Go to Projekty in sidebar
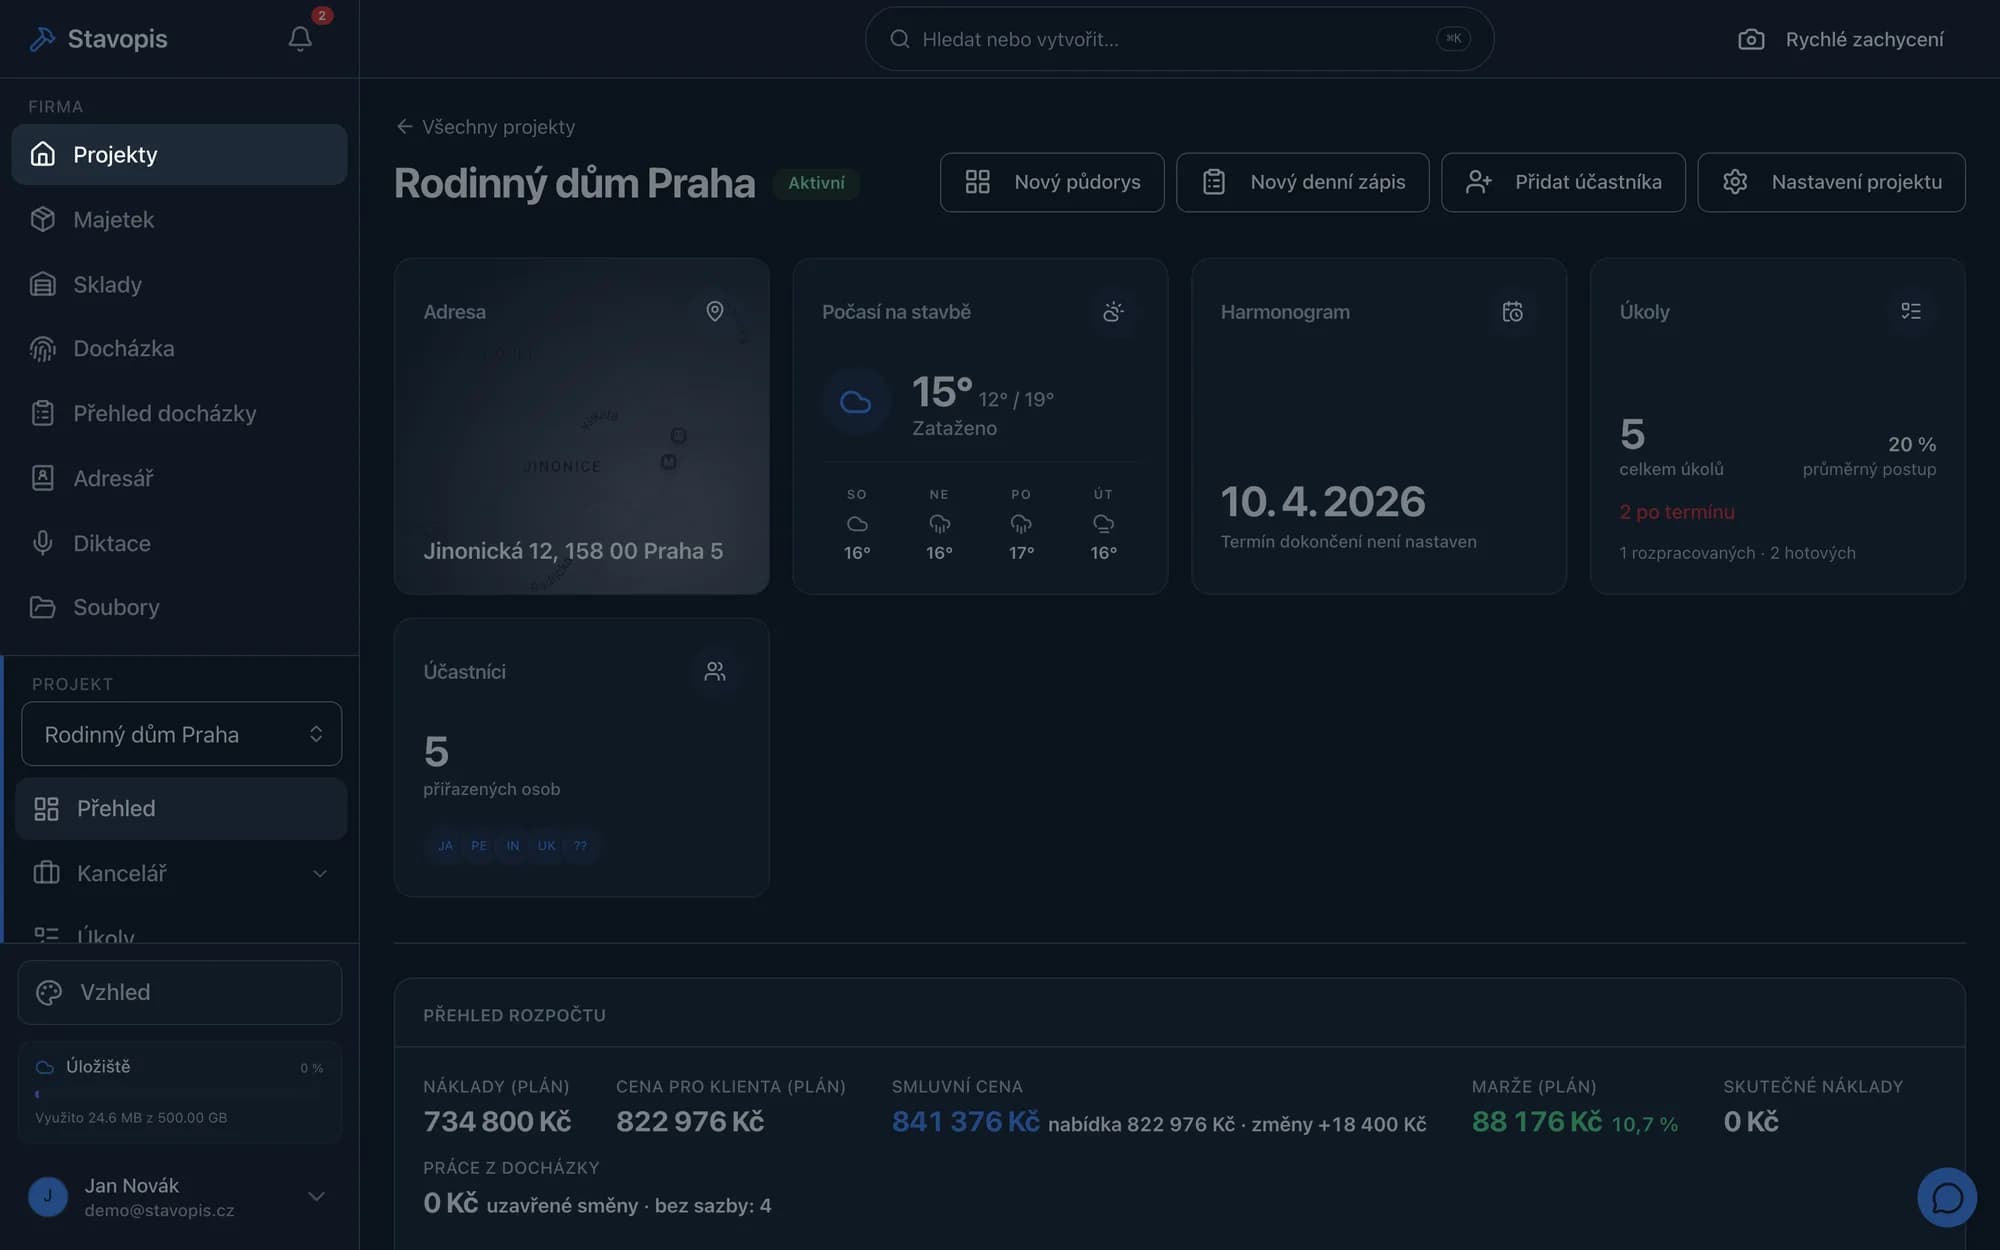The height and width of the screenshot is (1250, 2000). coord(179,154)
